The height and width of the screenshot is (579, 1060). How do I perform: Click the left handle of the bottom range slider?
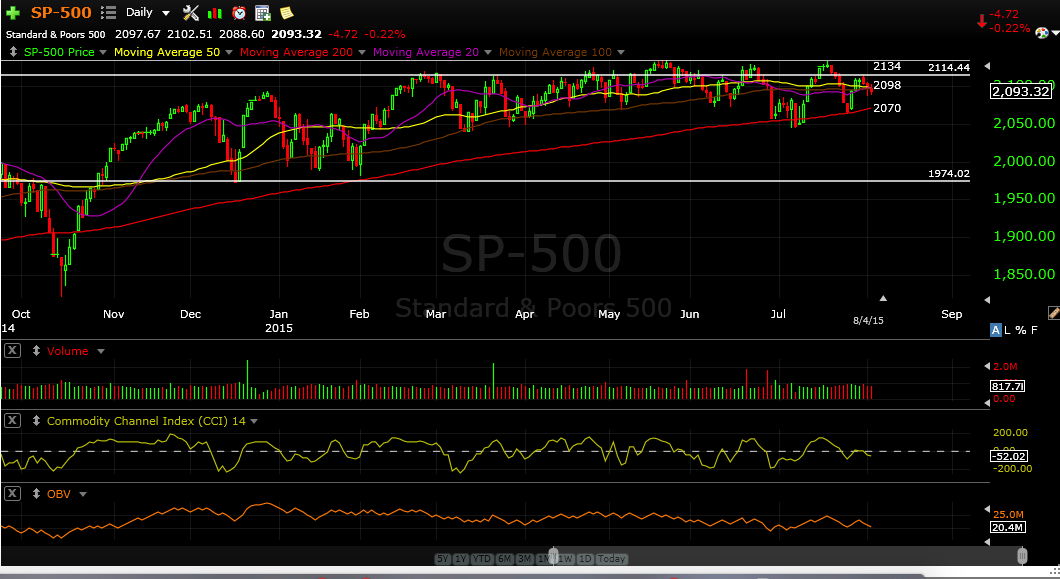pyautogui.click(x=554, y=556)
